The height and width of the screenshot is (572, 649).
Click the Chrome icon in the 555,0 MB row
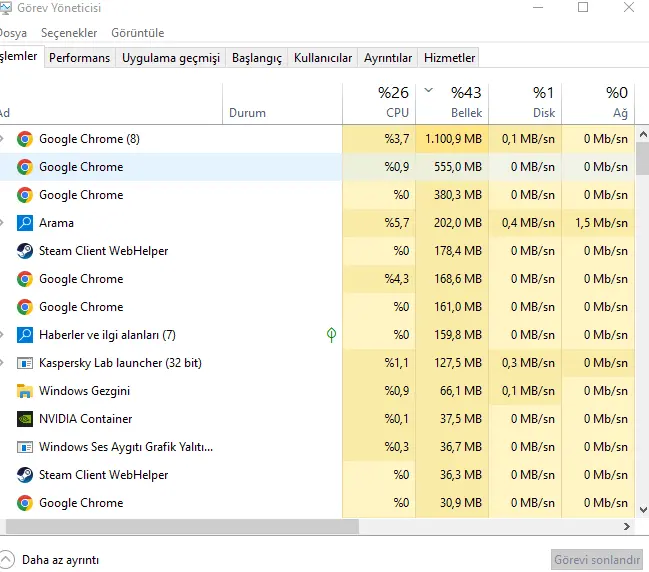tap(25, 167)
